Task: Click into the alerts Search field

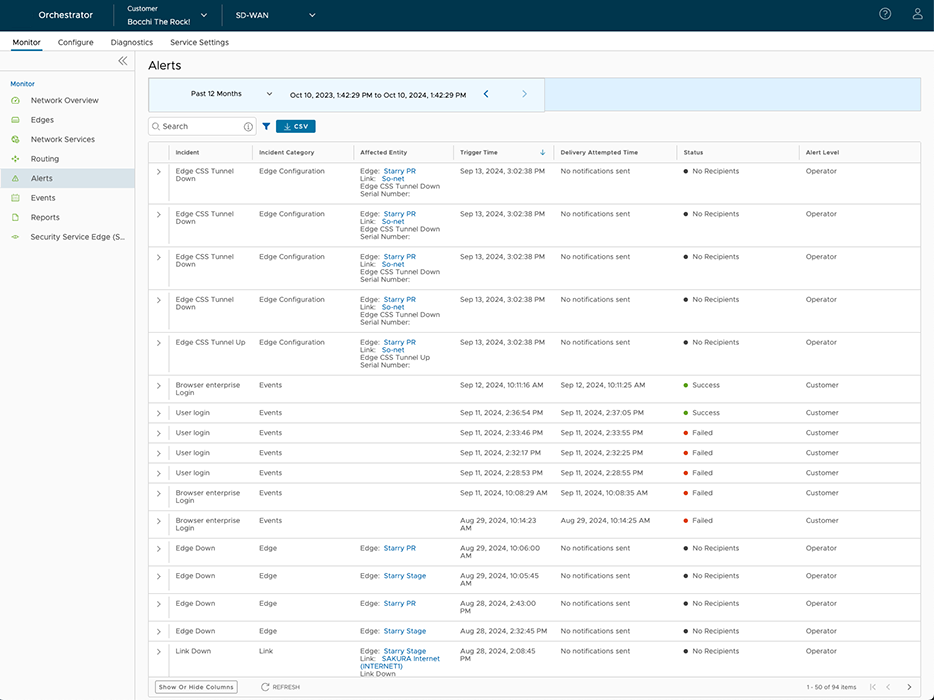Action: pyautogui.click(x=200, y=127)
